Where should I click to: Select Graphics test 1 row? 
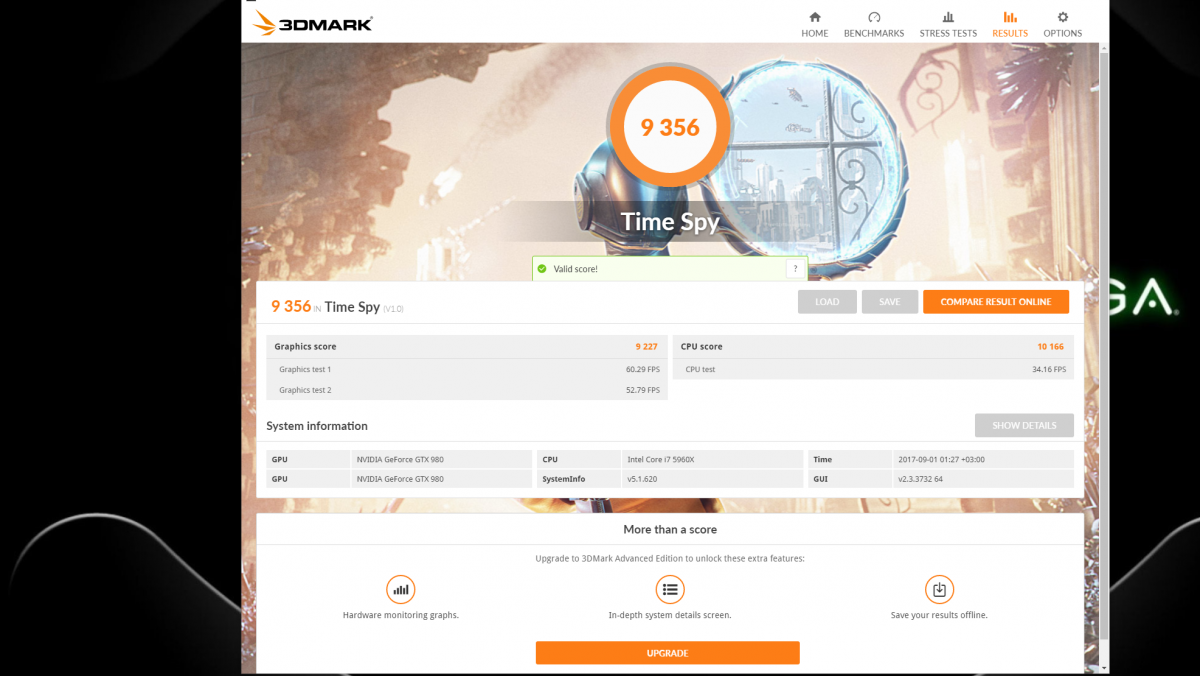pyautogui.click(x=467, y=370)
